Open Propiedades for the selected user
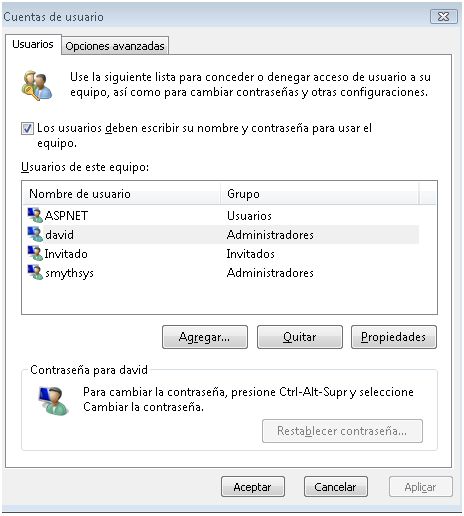The height and width of the screenshot is (516, 464). tap(394, 337)
